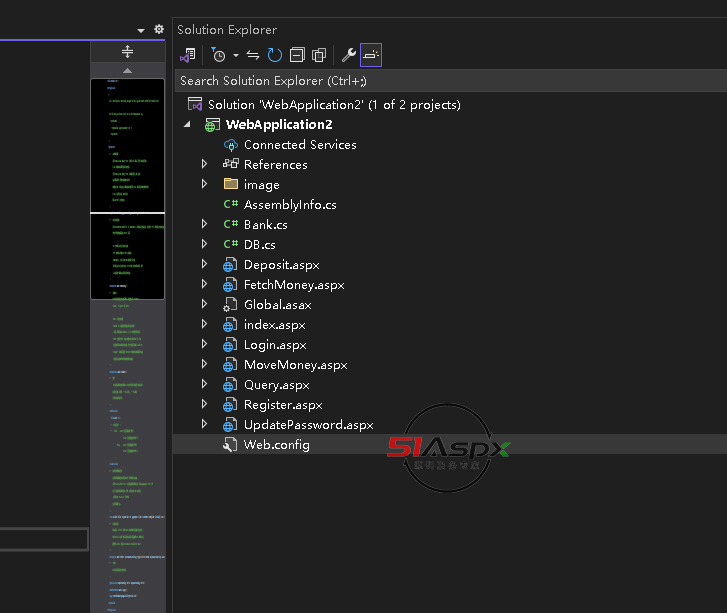Select Web.config file
This screenshot has height=613, width=727.
point(276,445)
